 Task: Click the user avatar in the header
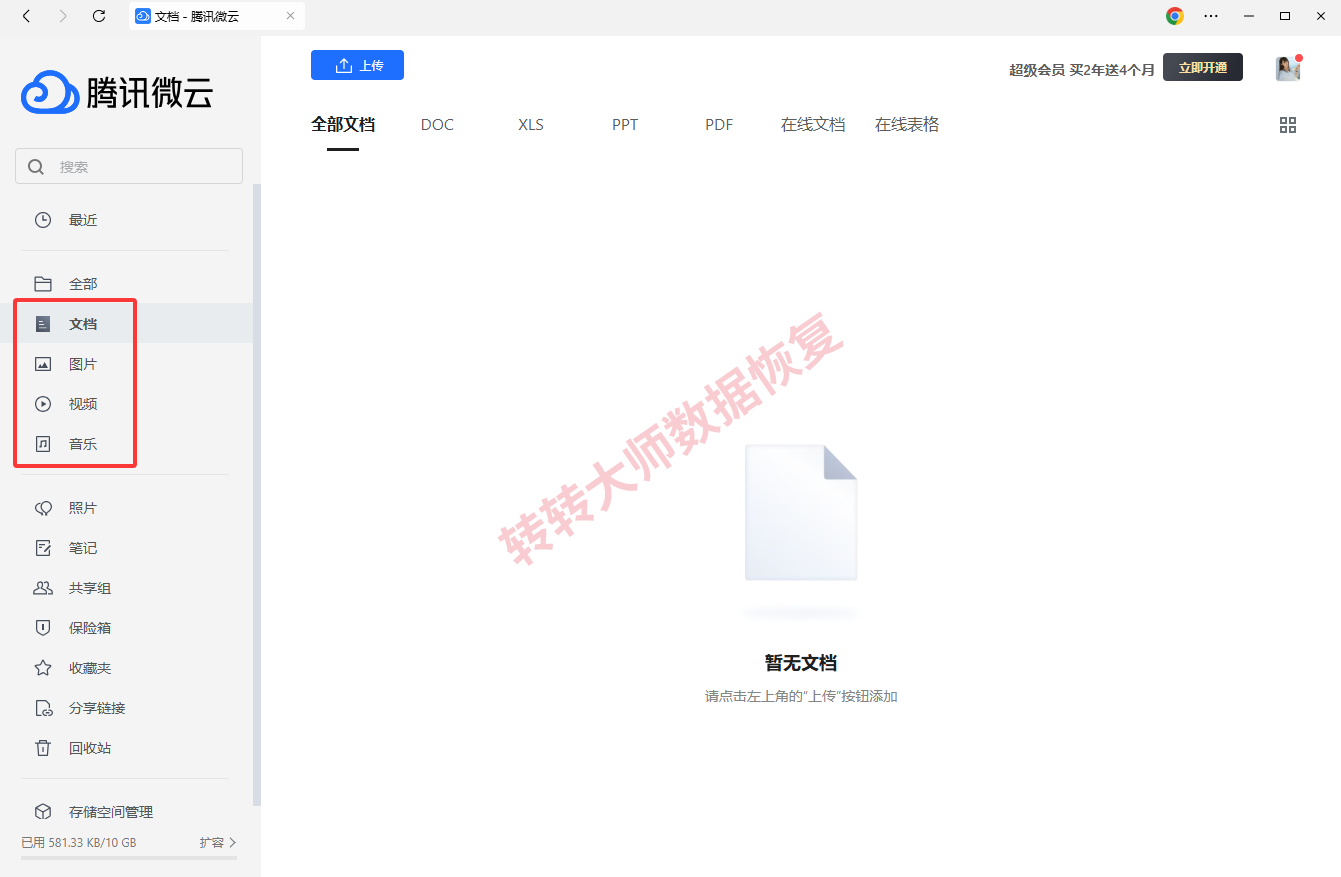[1288, 68]
